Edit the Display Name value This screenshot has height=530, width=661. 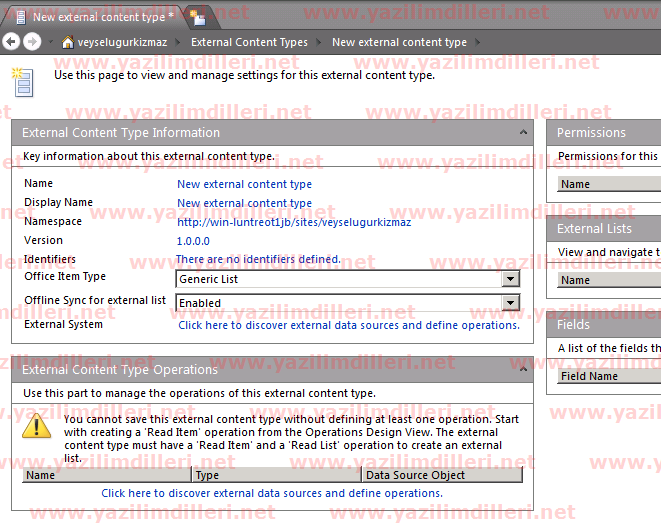click(244, 203)
